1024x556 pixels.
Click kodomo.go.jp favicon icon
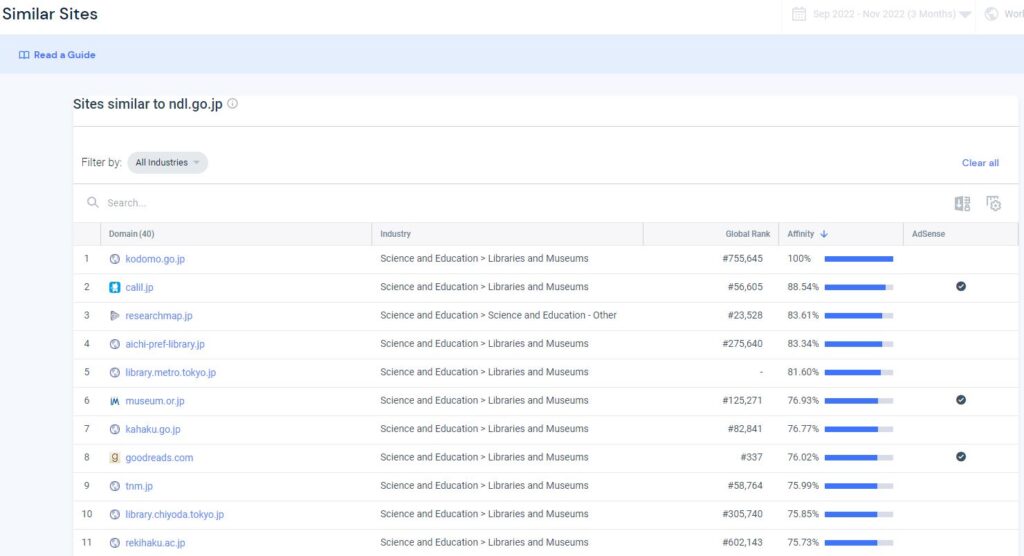pos(115,259)
